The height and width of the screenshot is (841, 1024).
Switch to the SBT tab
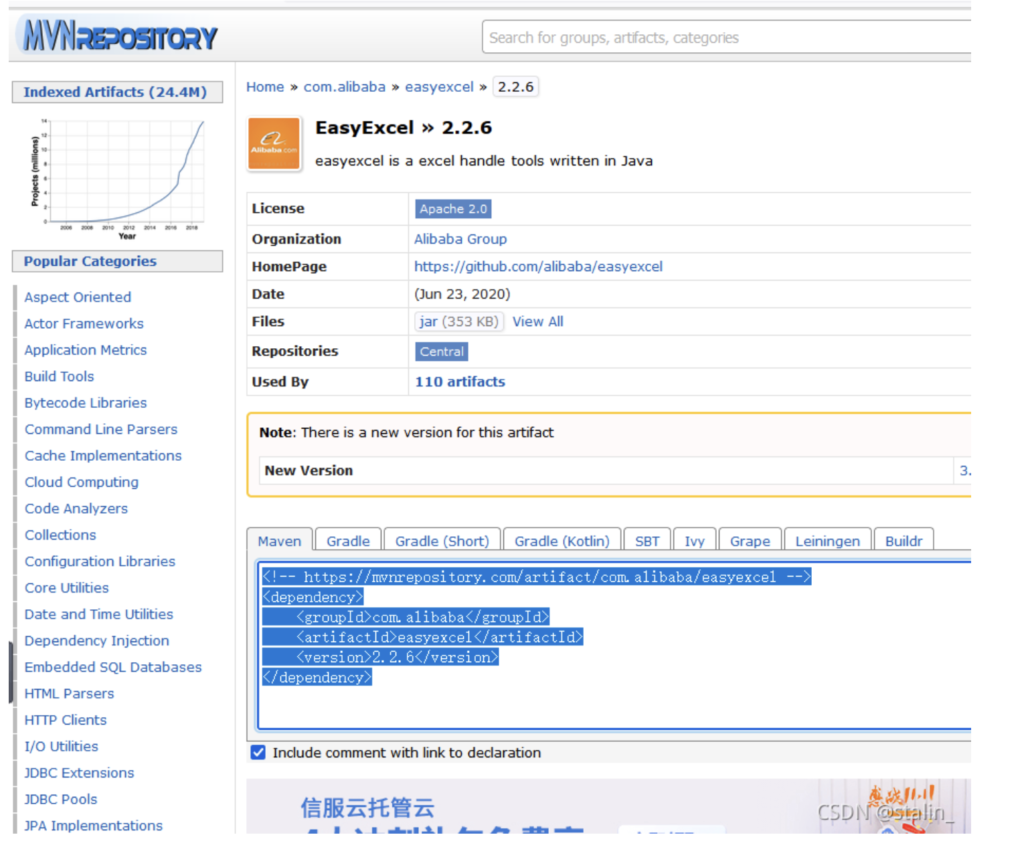pos(647,541)
